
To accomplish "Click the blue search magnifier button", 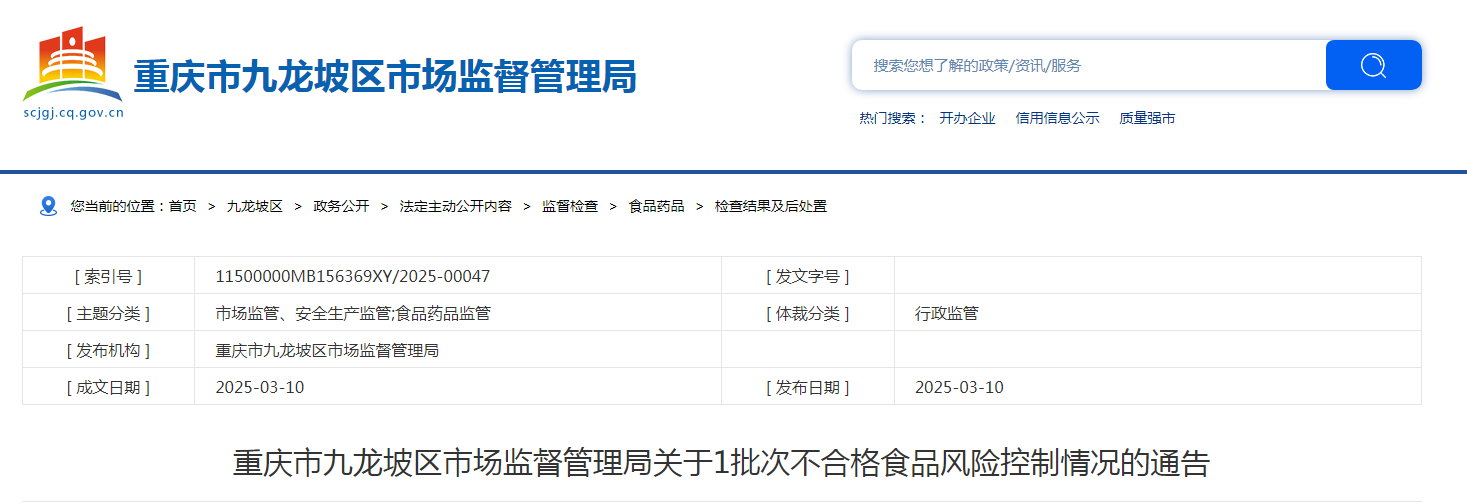I will (x=1373, y=65).
